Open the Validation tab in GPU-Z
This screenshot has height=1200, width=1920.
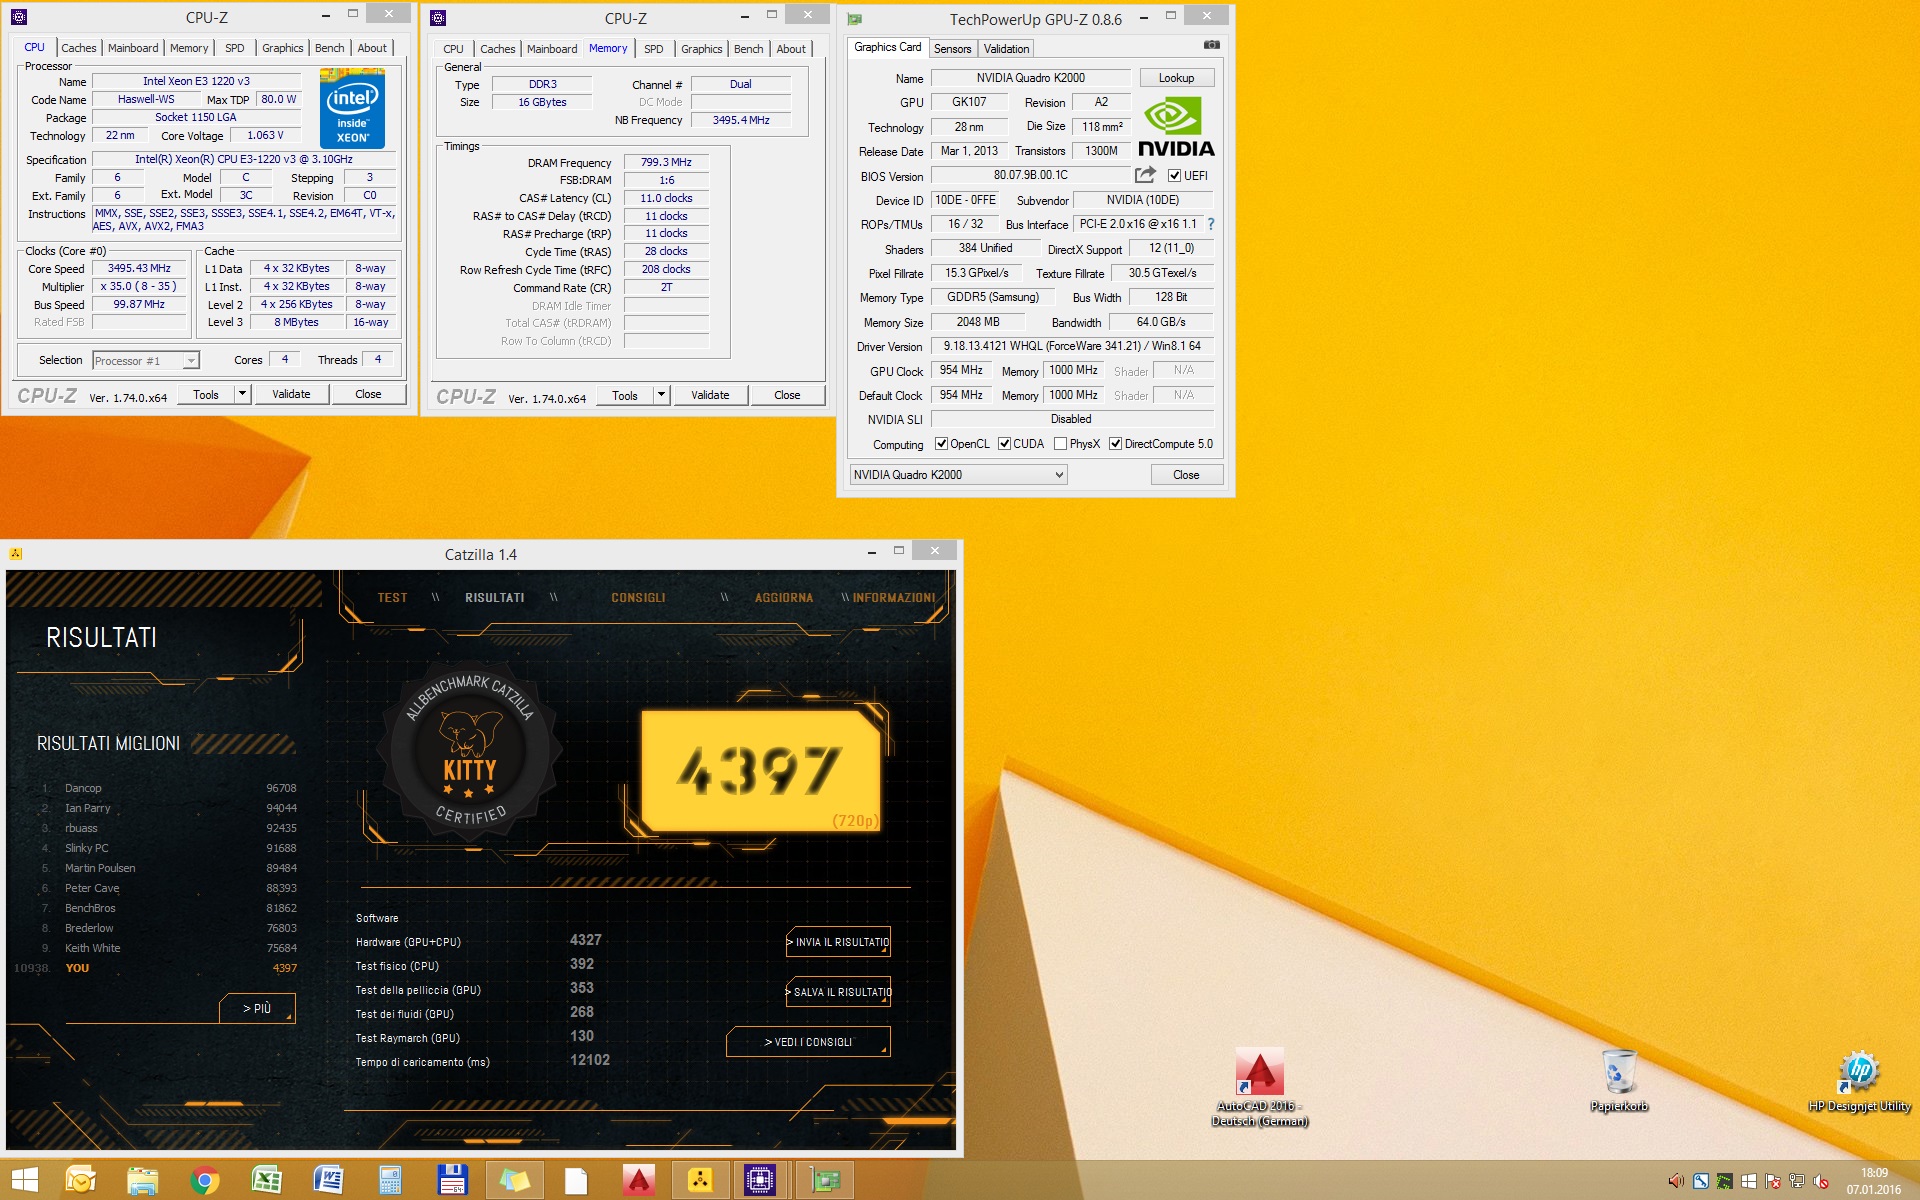click(x=1006, y=49)
